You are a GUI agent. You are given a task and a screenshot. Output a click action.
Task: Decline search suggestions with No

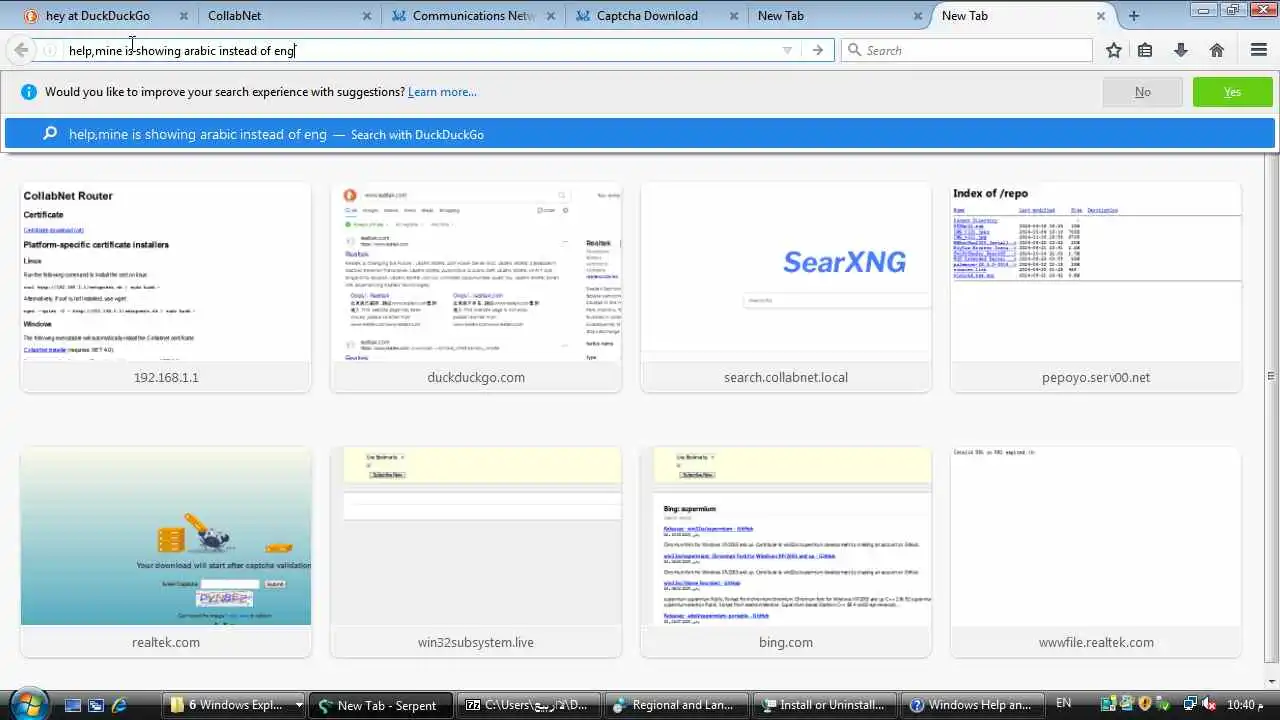1142,92
